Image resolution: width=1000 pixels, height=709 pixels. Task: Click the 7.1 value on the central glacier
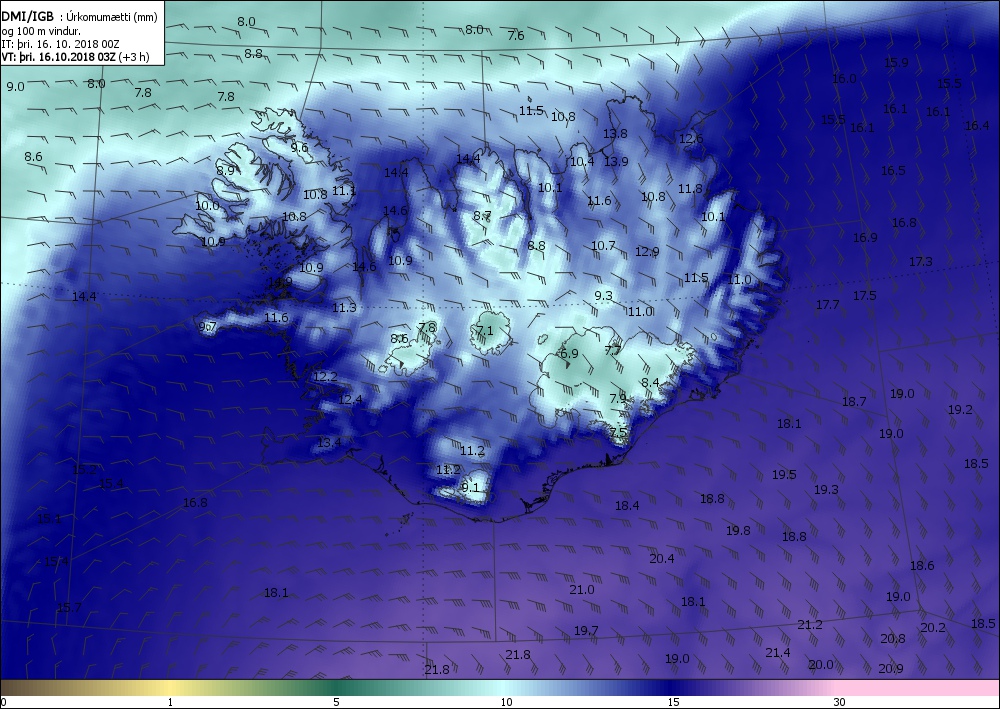point(485,330)
